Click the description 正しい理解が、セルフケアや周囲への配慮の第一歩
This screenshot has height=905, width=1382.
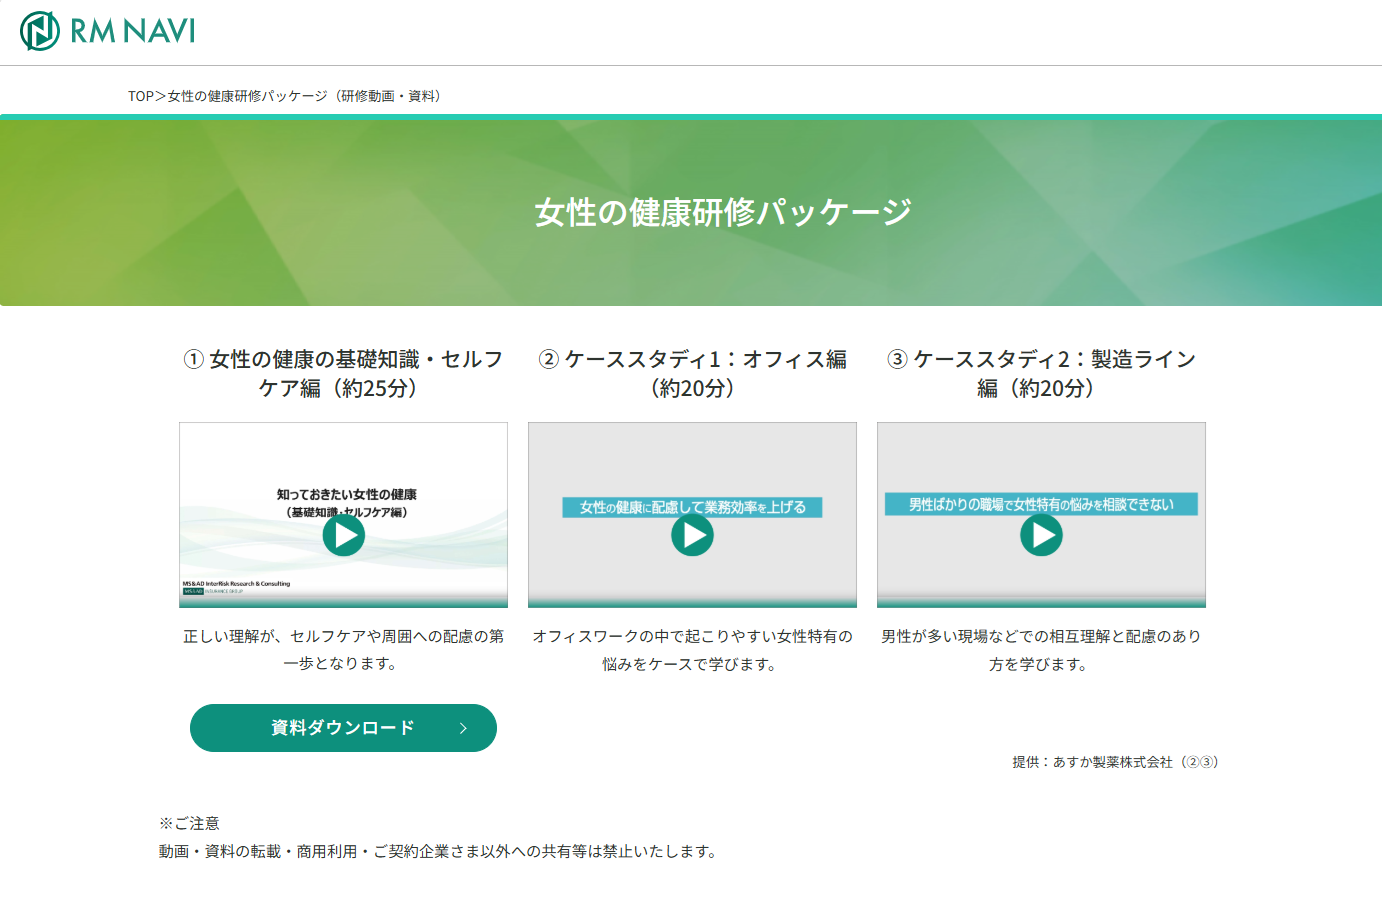(x=343, y=649)
